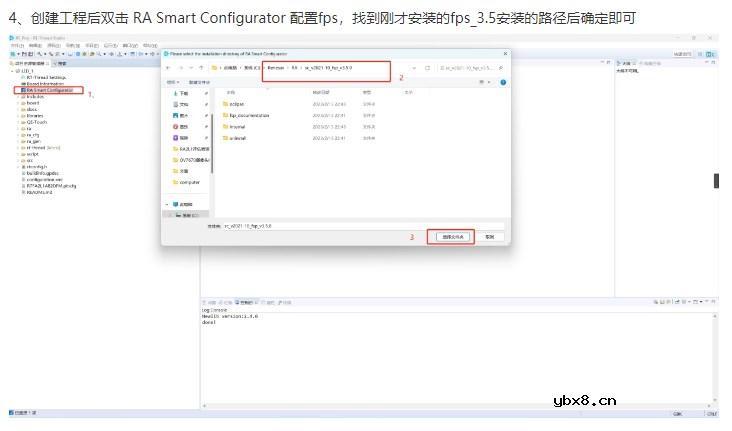Expand the rt-thread folder node
Screen dimensions: 732x431
pyautogui.click(x=18, y=148)
